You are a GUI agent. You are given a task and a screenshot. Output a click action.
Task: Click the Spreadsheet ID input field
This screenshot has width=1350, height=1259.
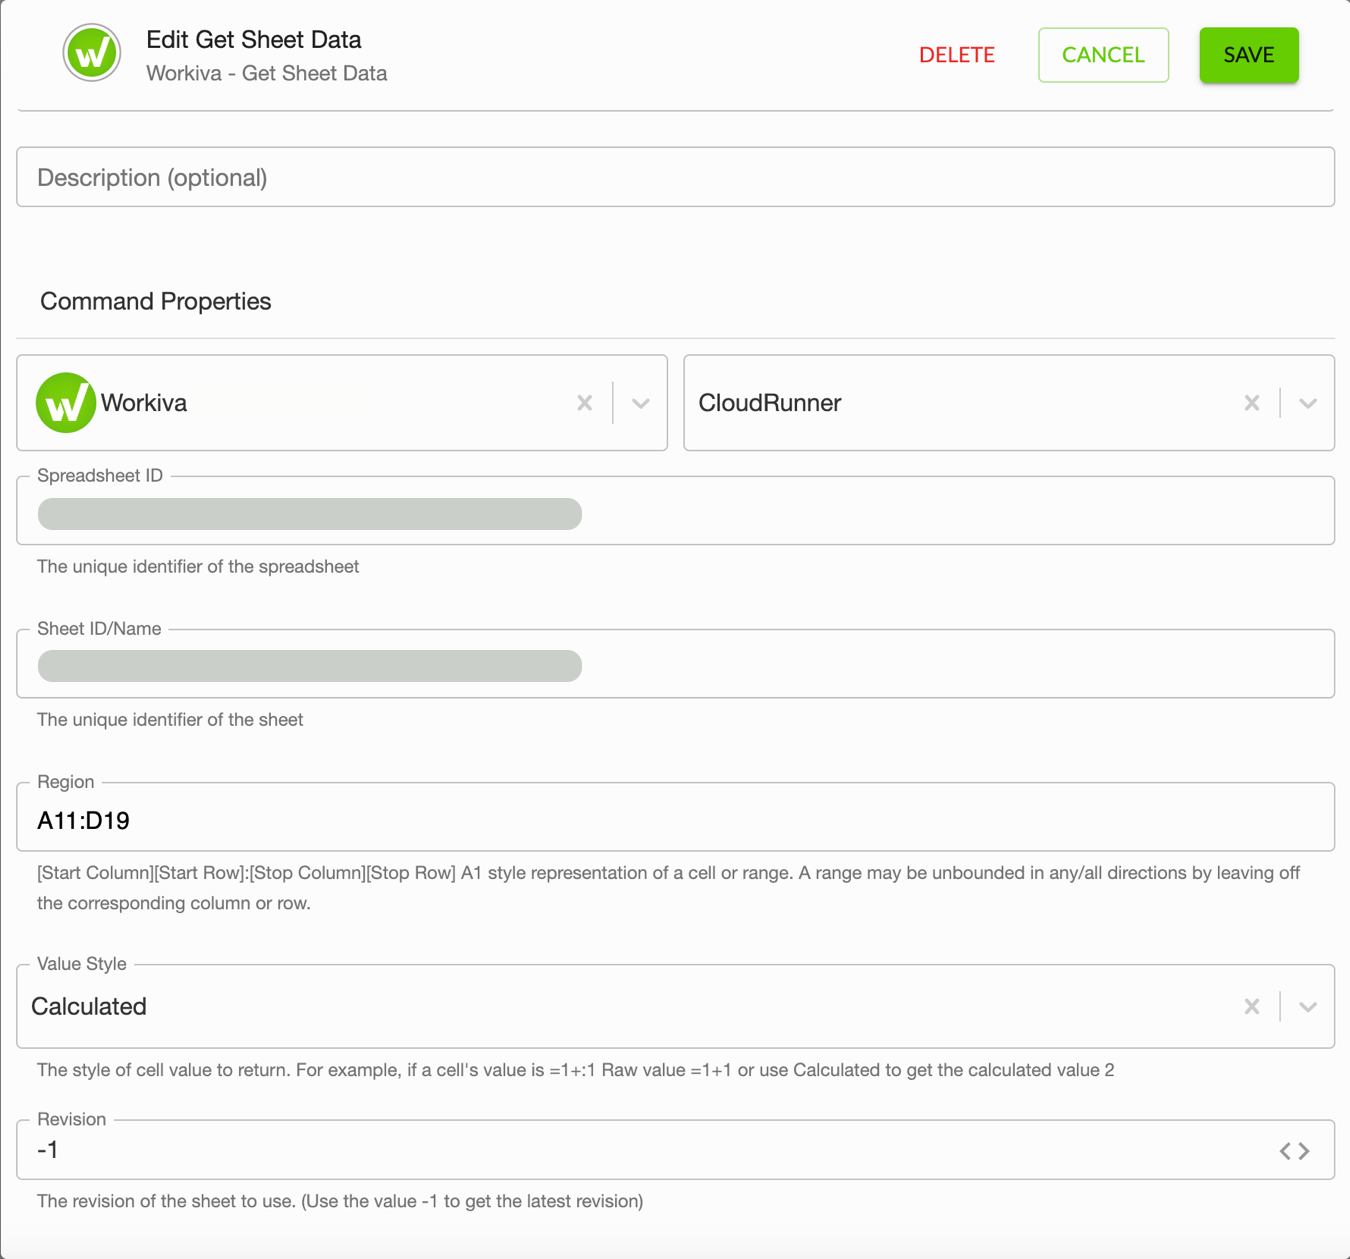[x=676, y=511]
